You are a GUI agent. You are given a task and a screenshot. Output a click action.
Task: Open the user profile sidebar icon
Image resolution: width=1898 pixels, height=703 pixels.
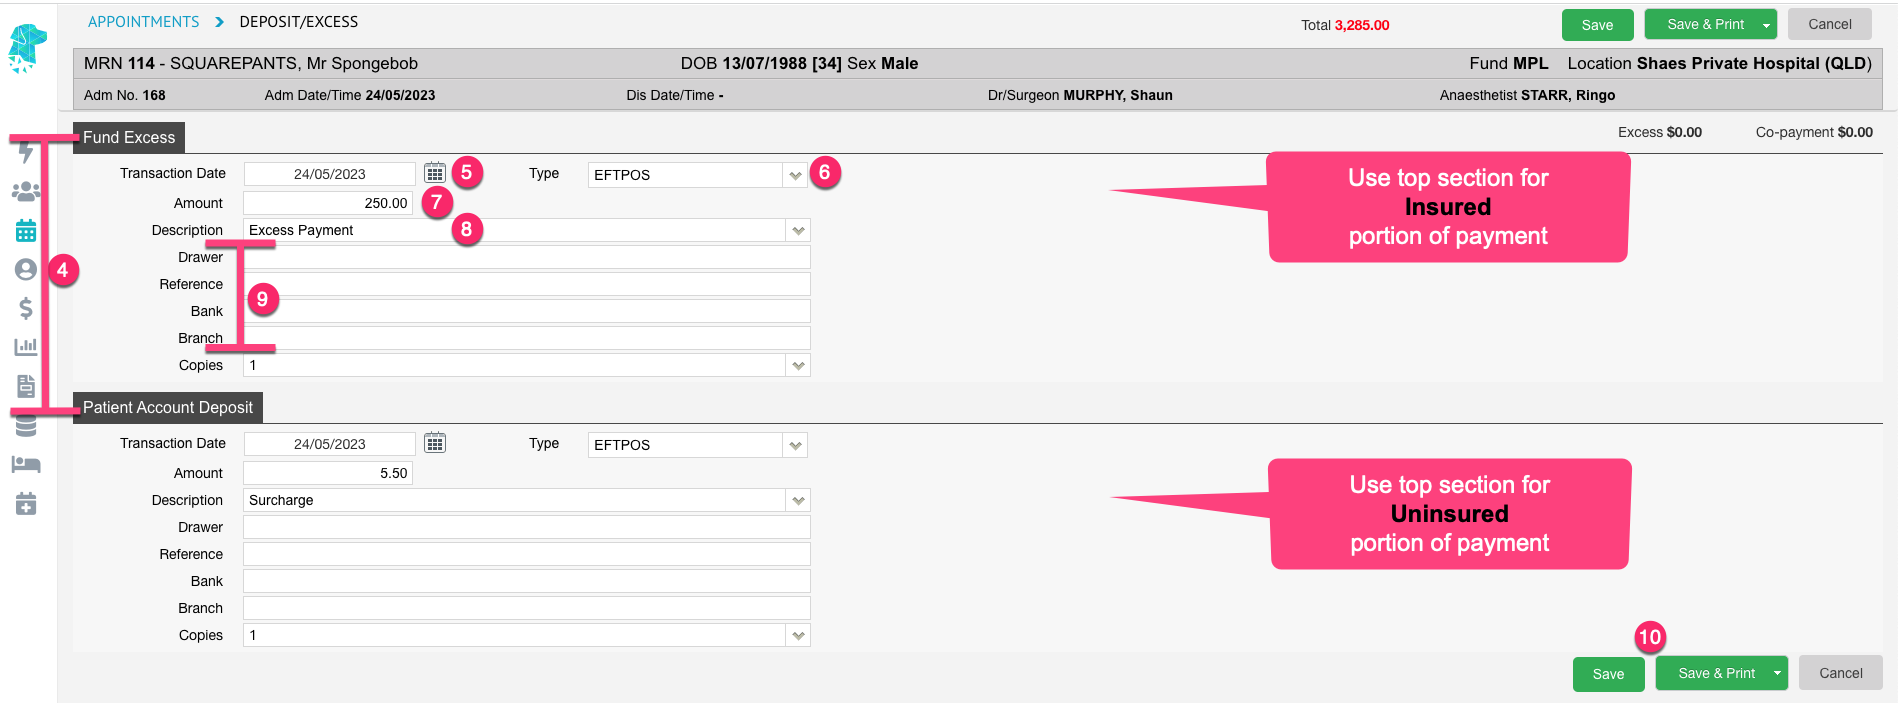[x=26, y=270]
